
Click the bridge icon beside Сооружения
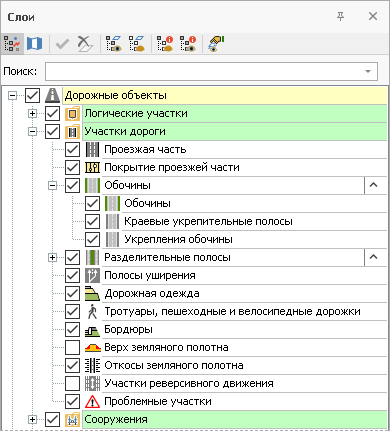point(72,419)
